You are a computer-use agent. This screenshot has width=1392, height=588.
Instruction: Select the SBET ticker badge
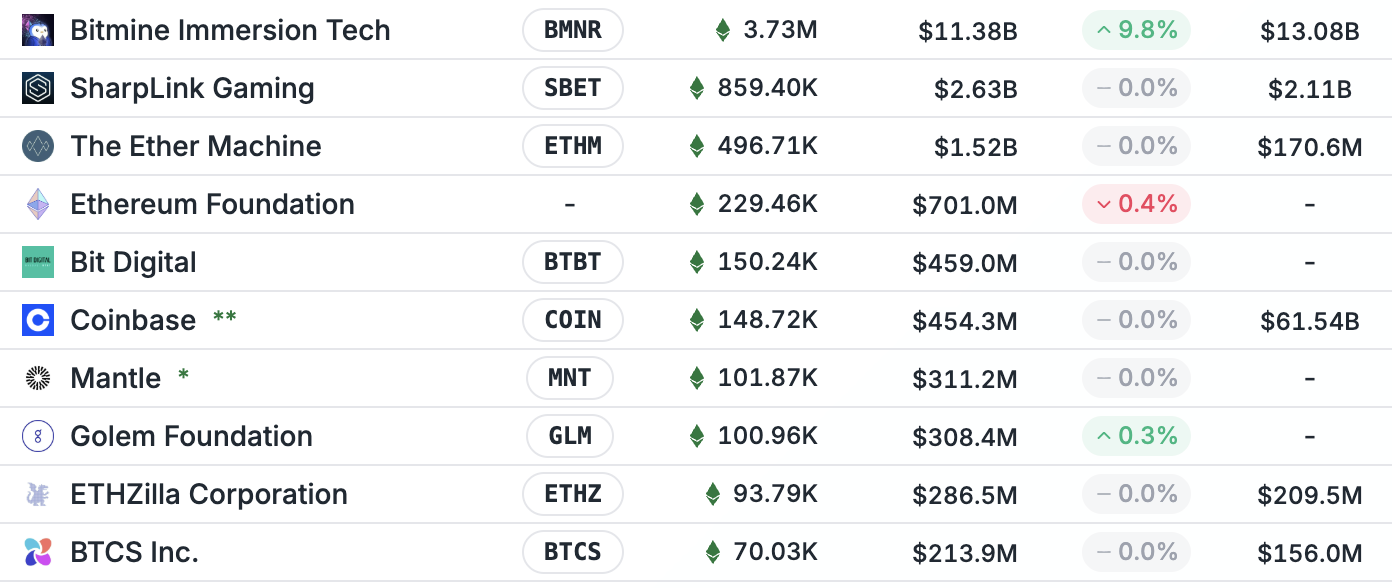pos(573,88)
